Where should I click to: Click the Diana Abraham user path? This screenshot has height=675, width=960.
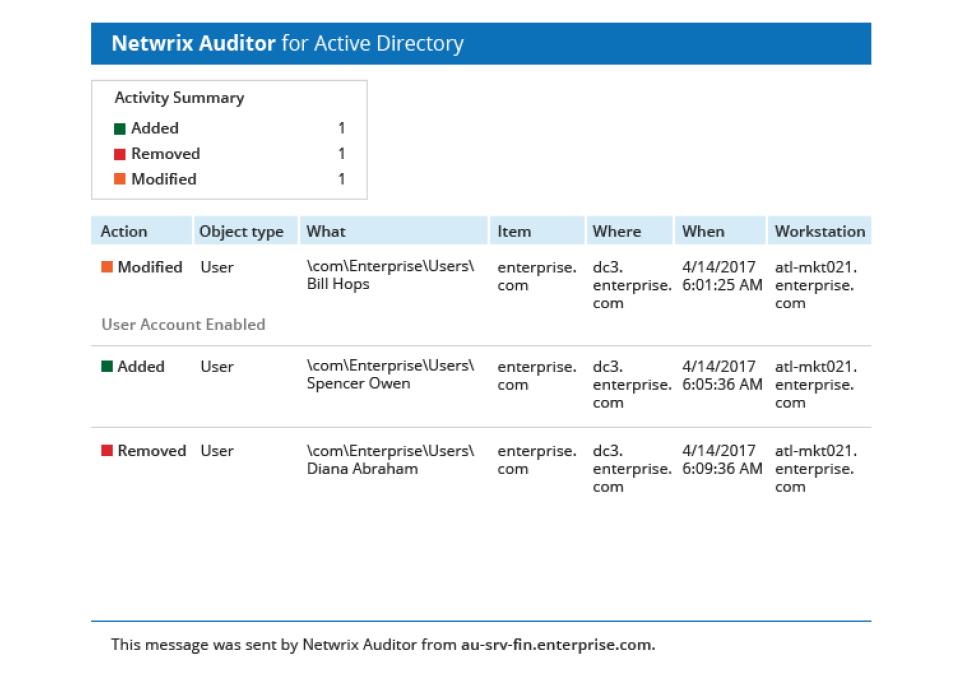point(391,459)
